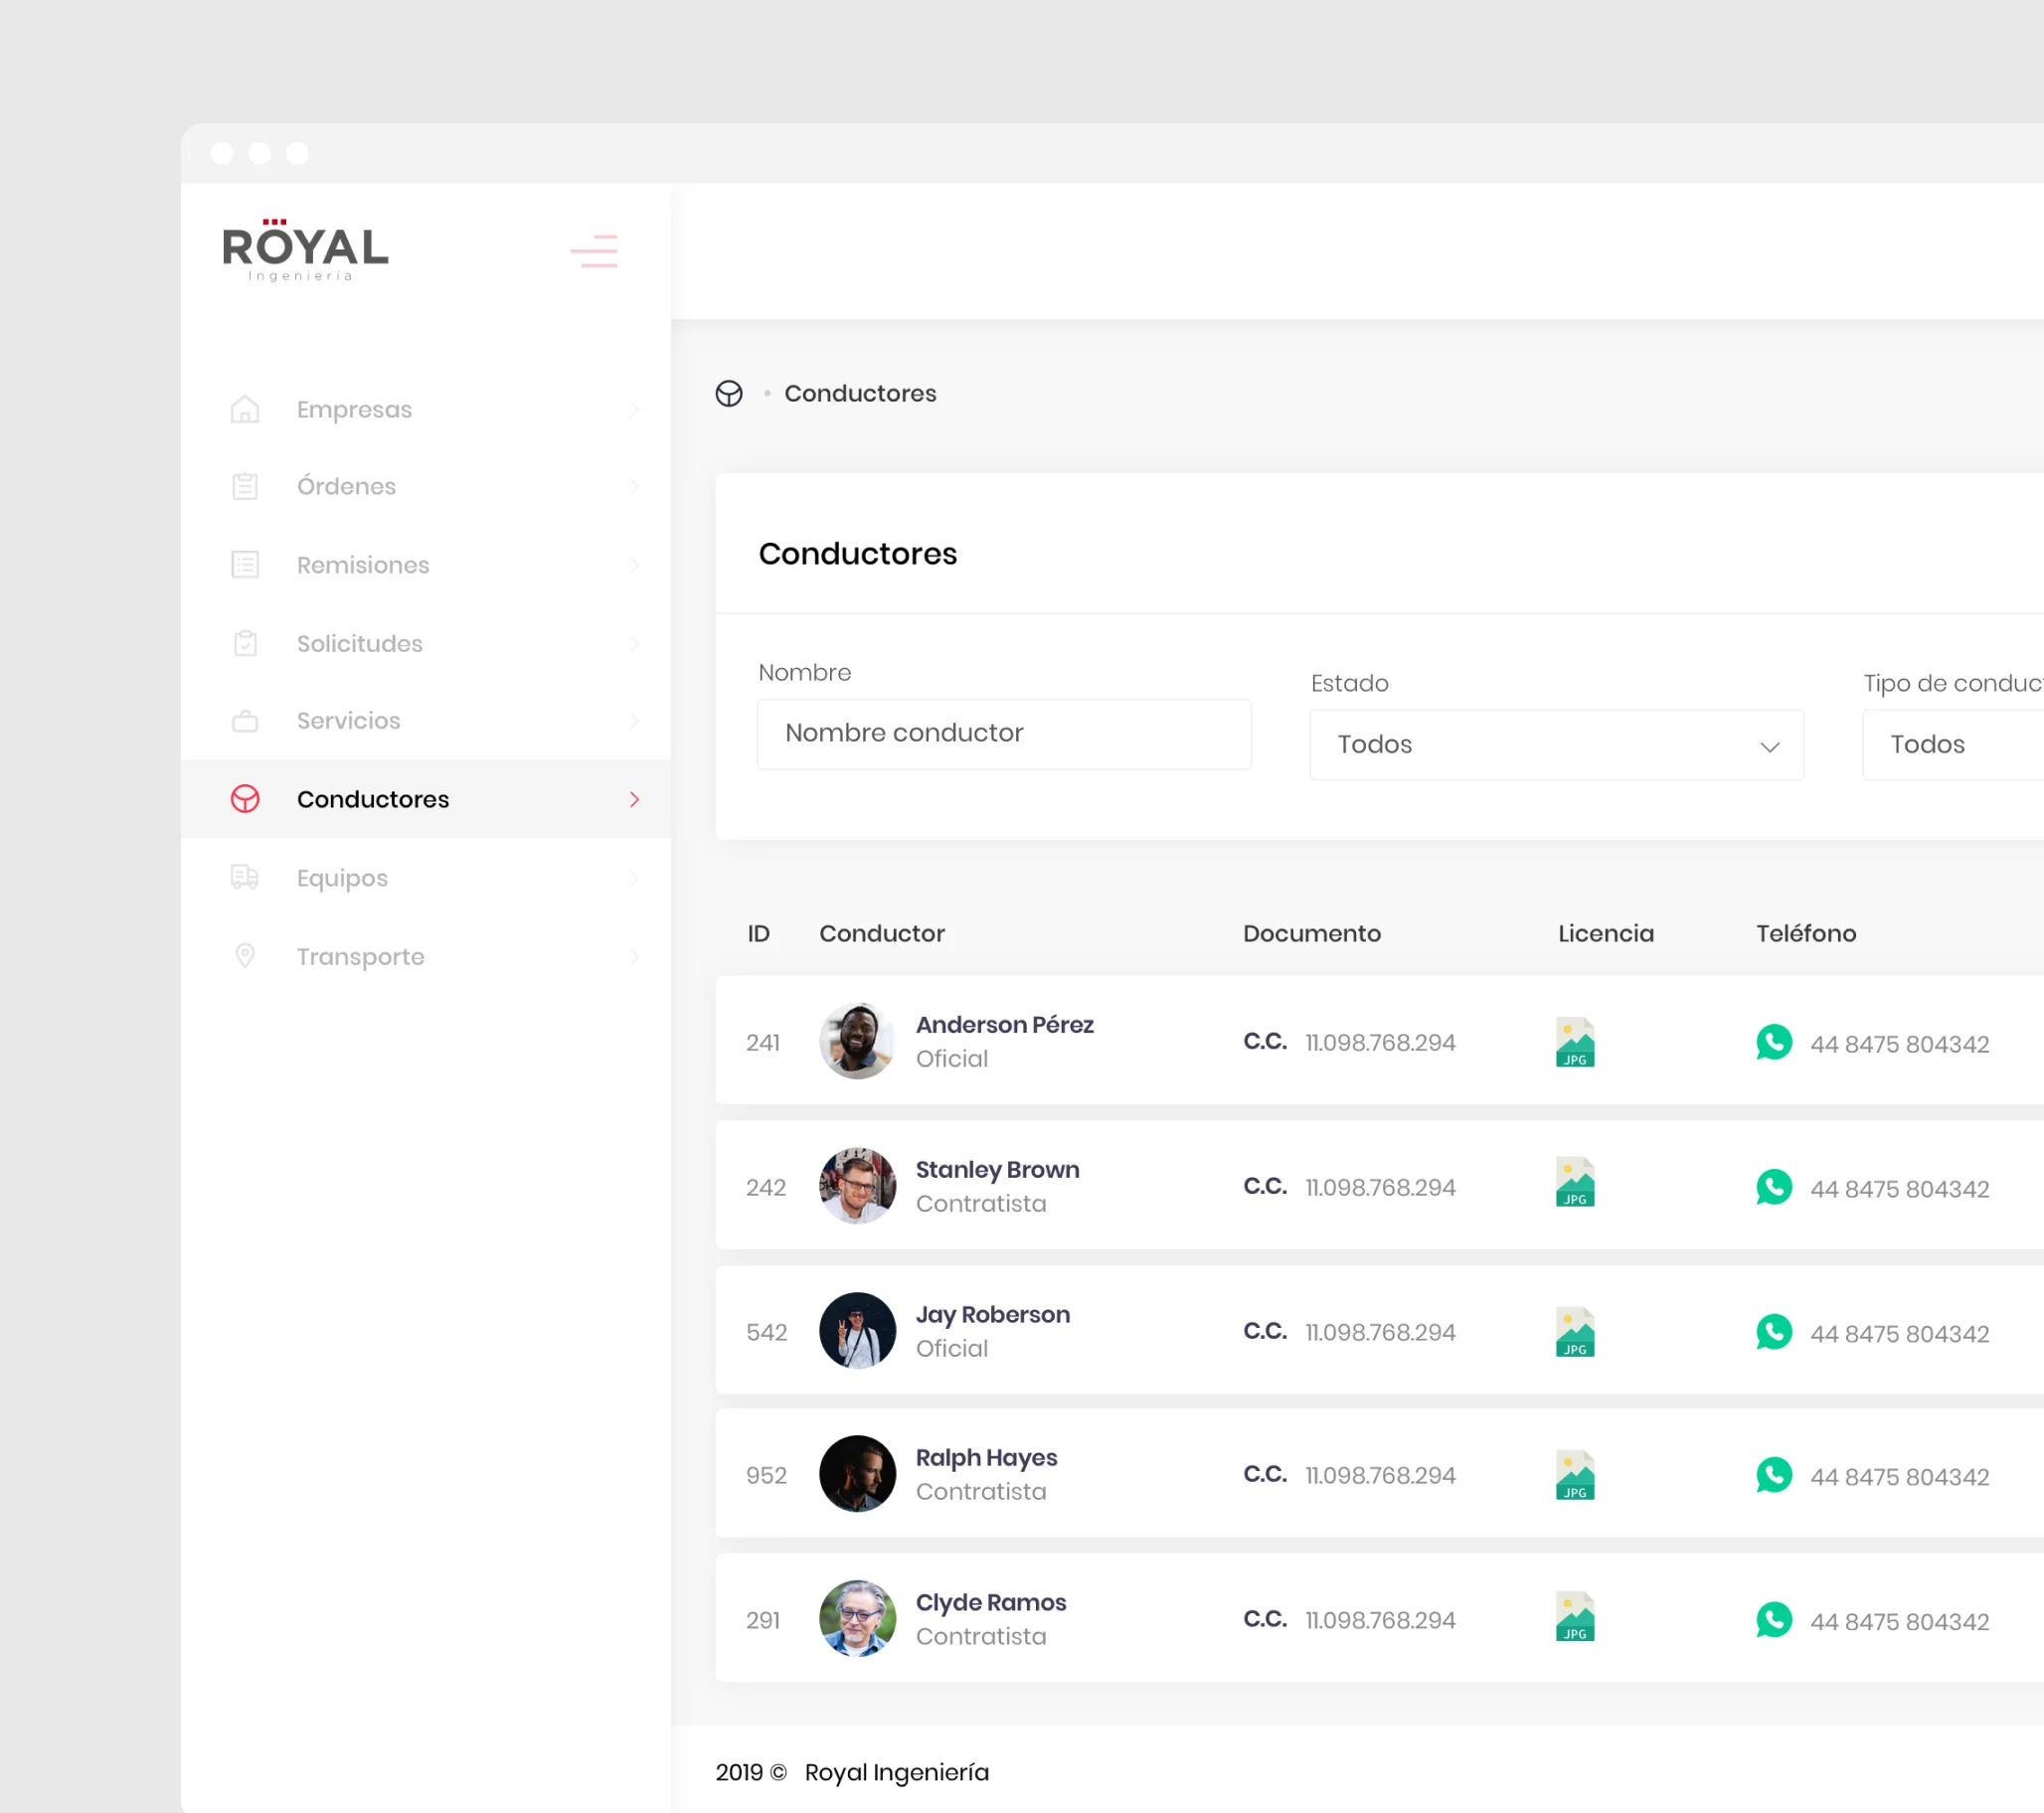Open the Estado Todos dropdown
The image size is (2044, 1813).
(x=1556, y=745)
